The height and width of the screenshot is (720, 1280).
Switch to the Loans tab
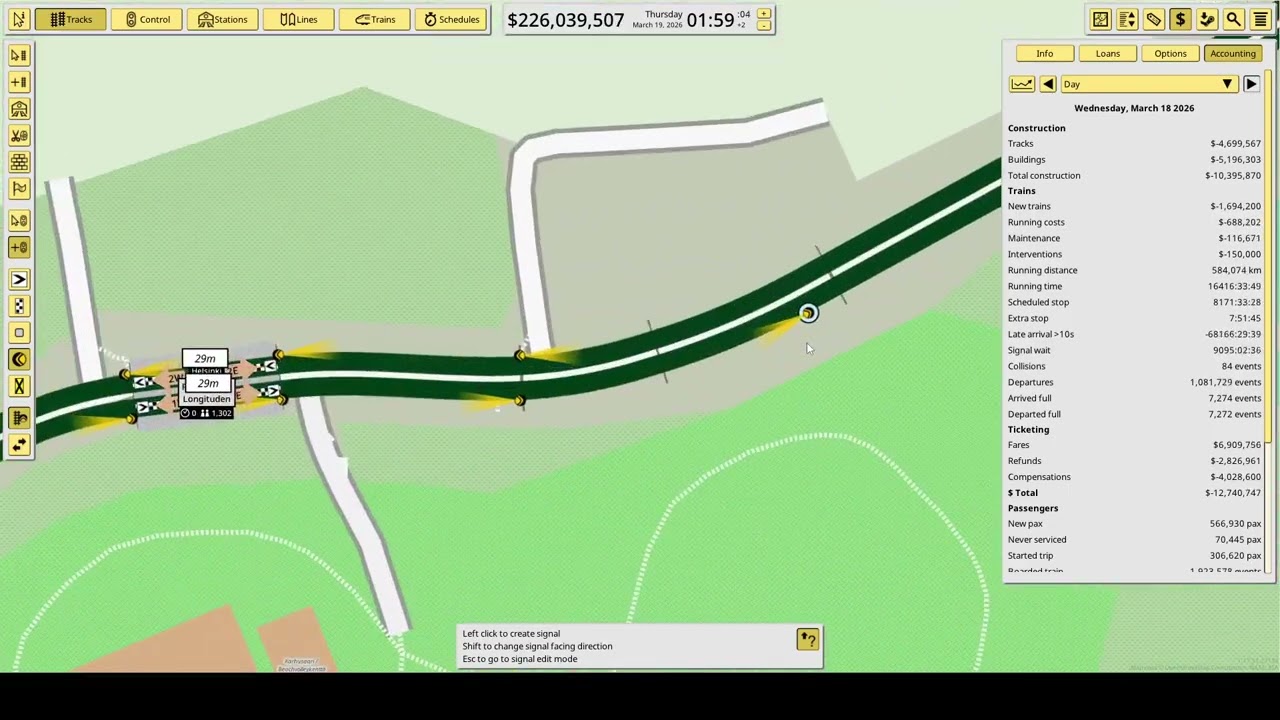click(x=1107, y=54)
